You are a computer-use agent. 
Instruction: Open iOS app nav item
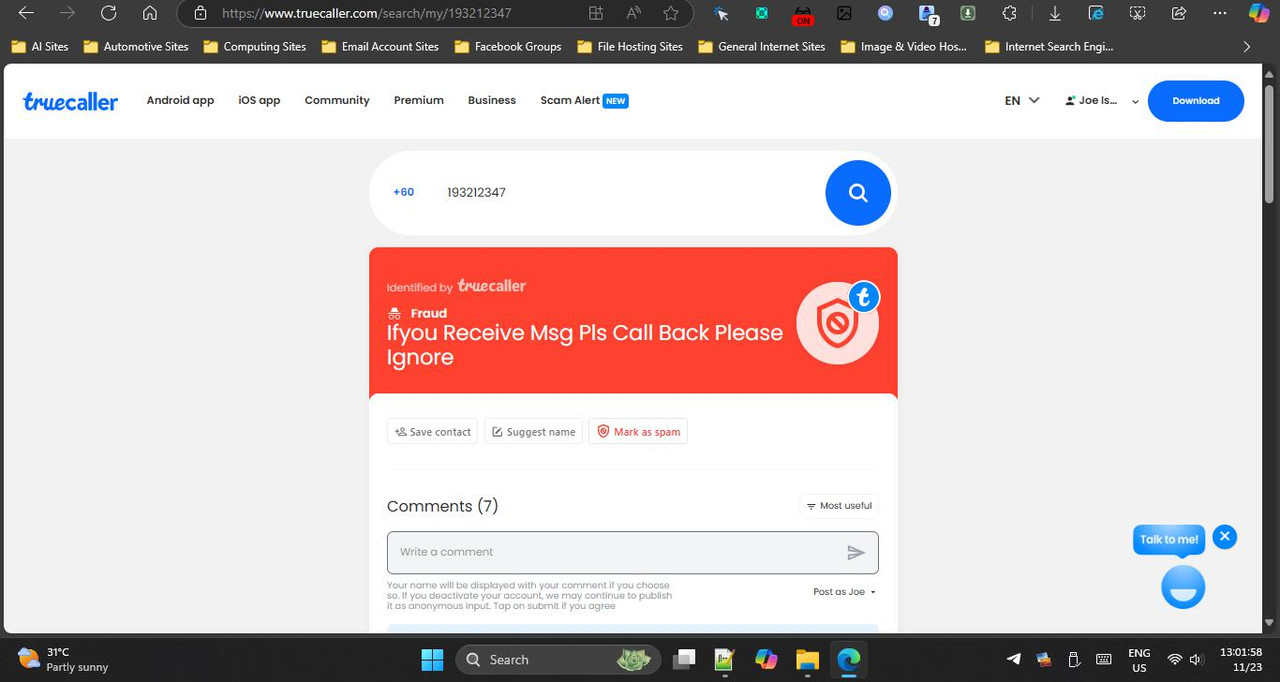(259, 101)
